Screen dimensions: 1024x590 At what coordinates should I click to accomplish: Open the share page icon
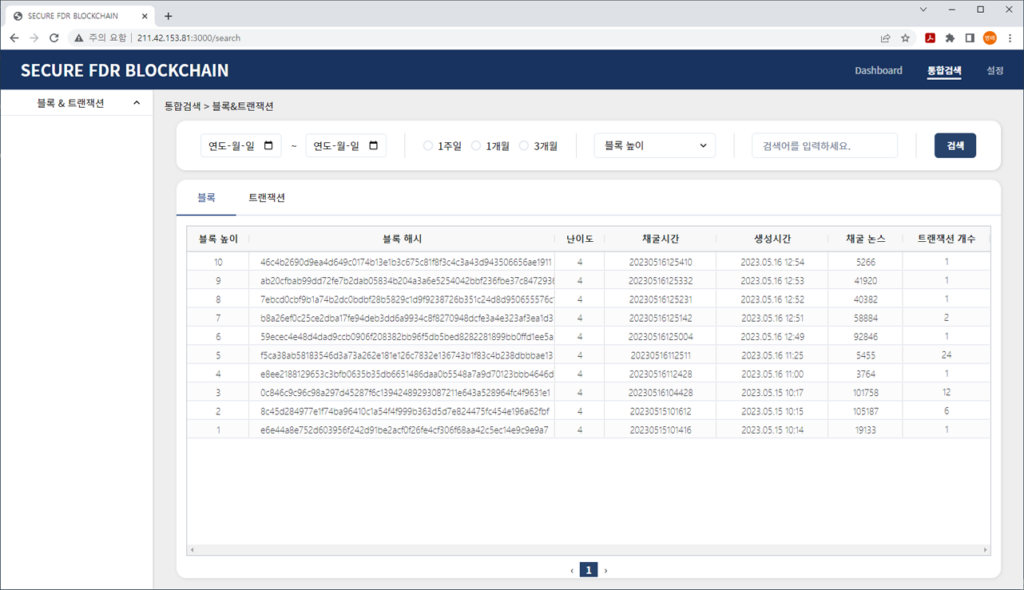click(885, 38)
